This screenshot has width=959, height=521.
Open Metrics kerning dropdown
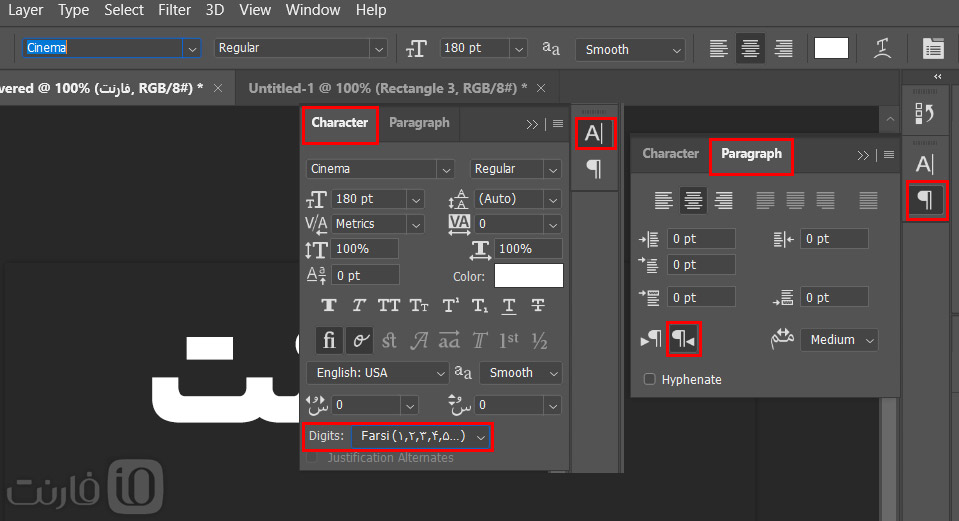tap(415, 224)
